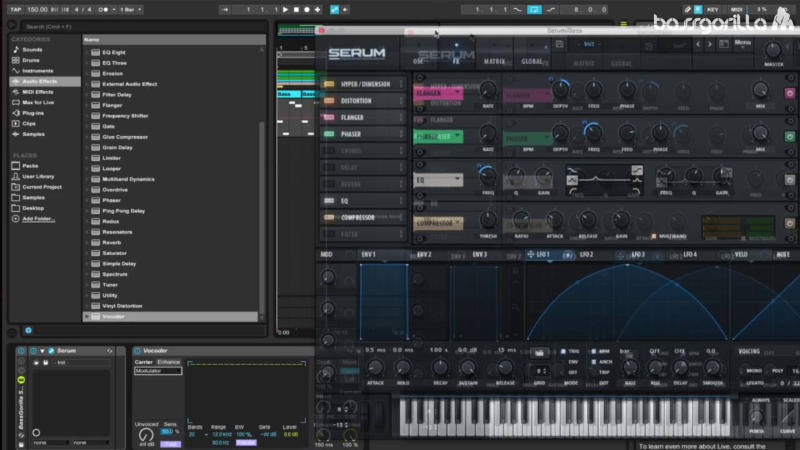Click Hyper/Dimension module in FX rack
800x450 pixels.
click(362, 84)
